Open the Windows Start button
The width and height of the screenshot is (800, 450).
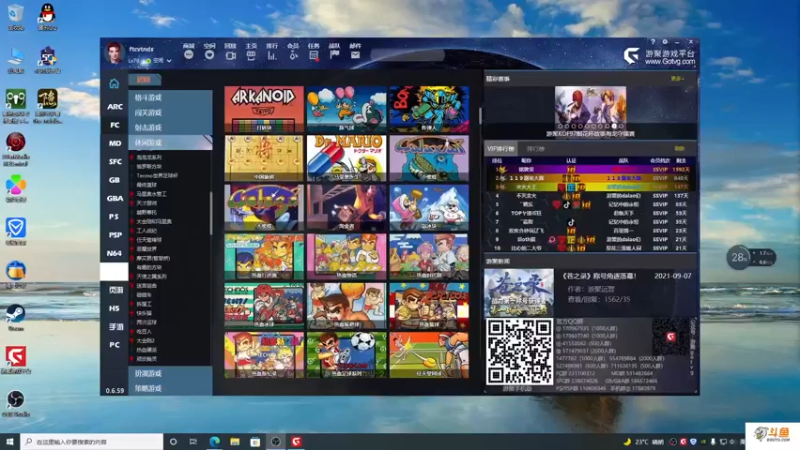pyautogui.click(x=10, y=441)
